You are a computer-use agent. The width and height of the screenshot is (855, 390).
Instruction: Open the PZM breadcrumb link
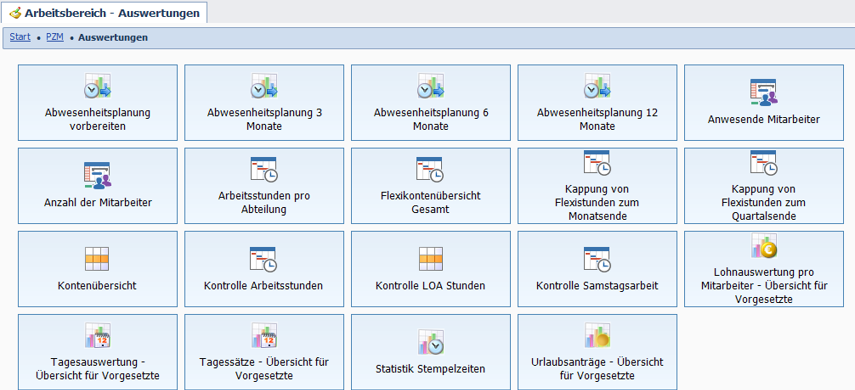click(55, 38)
